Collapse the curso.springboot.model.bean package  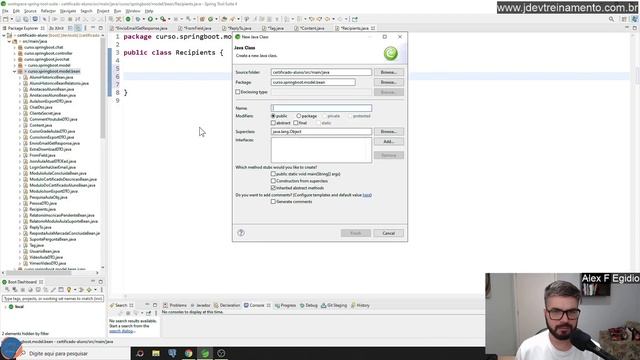point(15,71)
